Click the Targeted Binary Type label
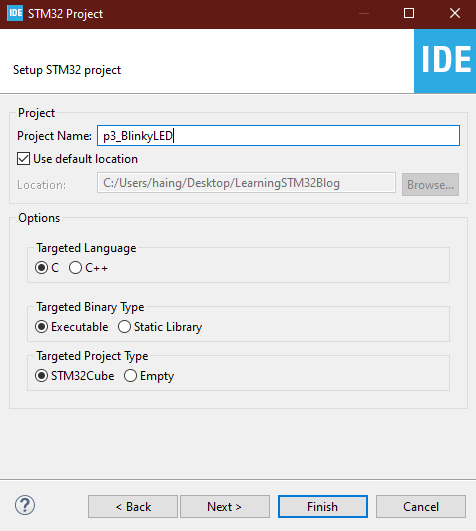The width and height of the screenshot is (476, 531). click(x=90, y=307)
